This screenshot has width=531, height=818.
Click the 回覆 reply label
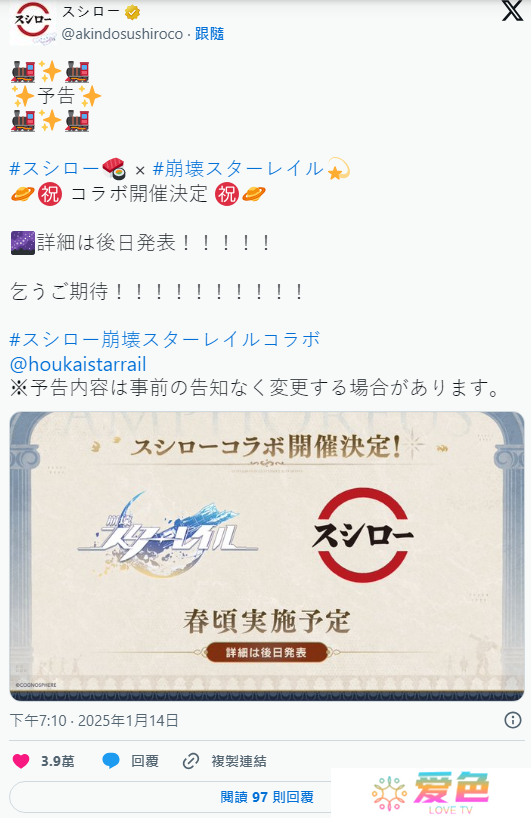(144, 761)
